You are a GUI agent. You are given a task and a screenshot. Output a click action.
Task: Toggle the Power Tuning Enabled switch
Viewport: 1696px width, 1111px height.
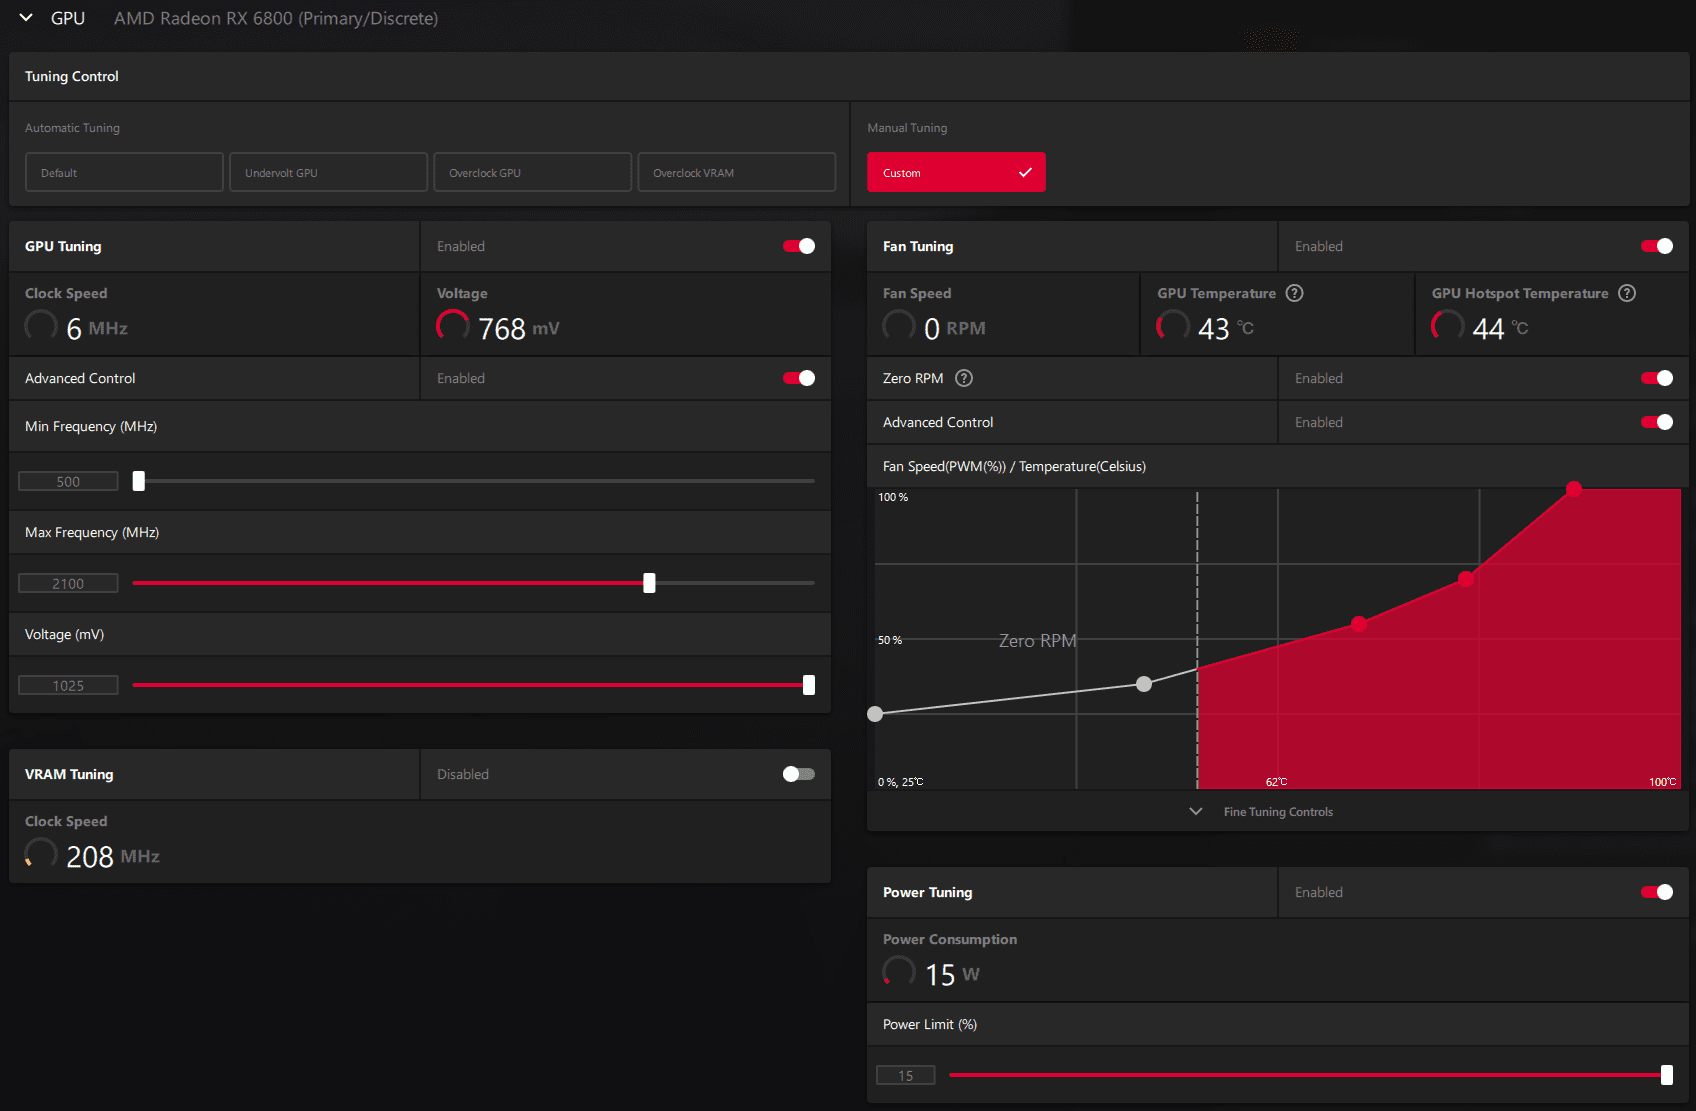click(1657, 892)
